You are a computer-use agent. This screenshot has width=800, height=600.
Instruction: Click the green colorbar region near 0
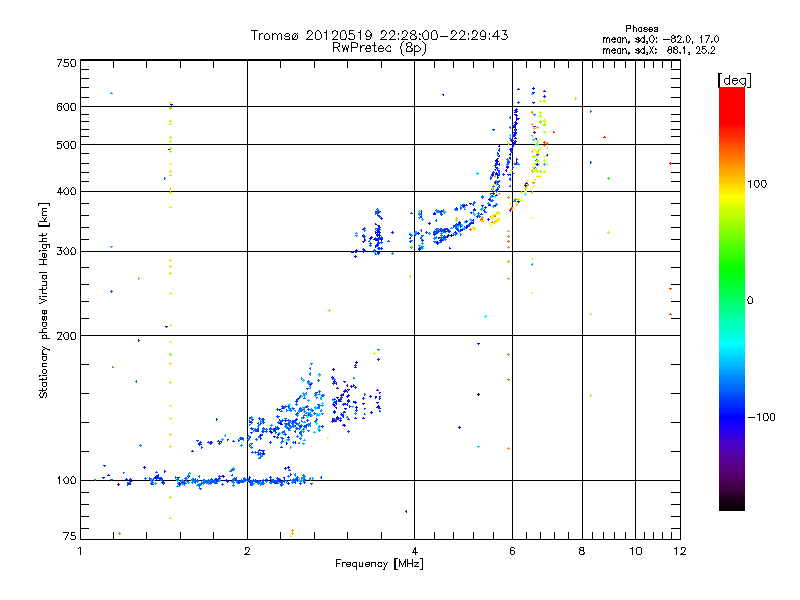[732, 286]
